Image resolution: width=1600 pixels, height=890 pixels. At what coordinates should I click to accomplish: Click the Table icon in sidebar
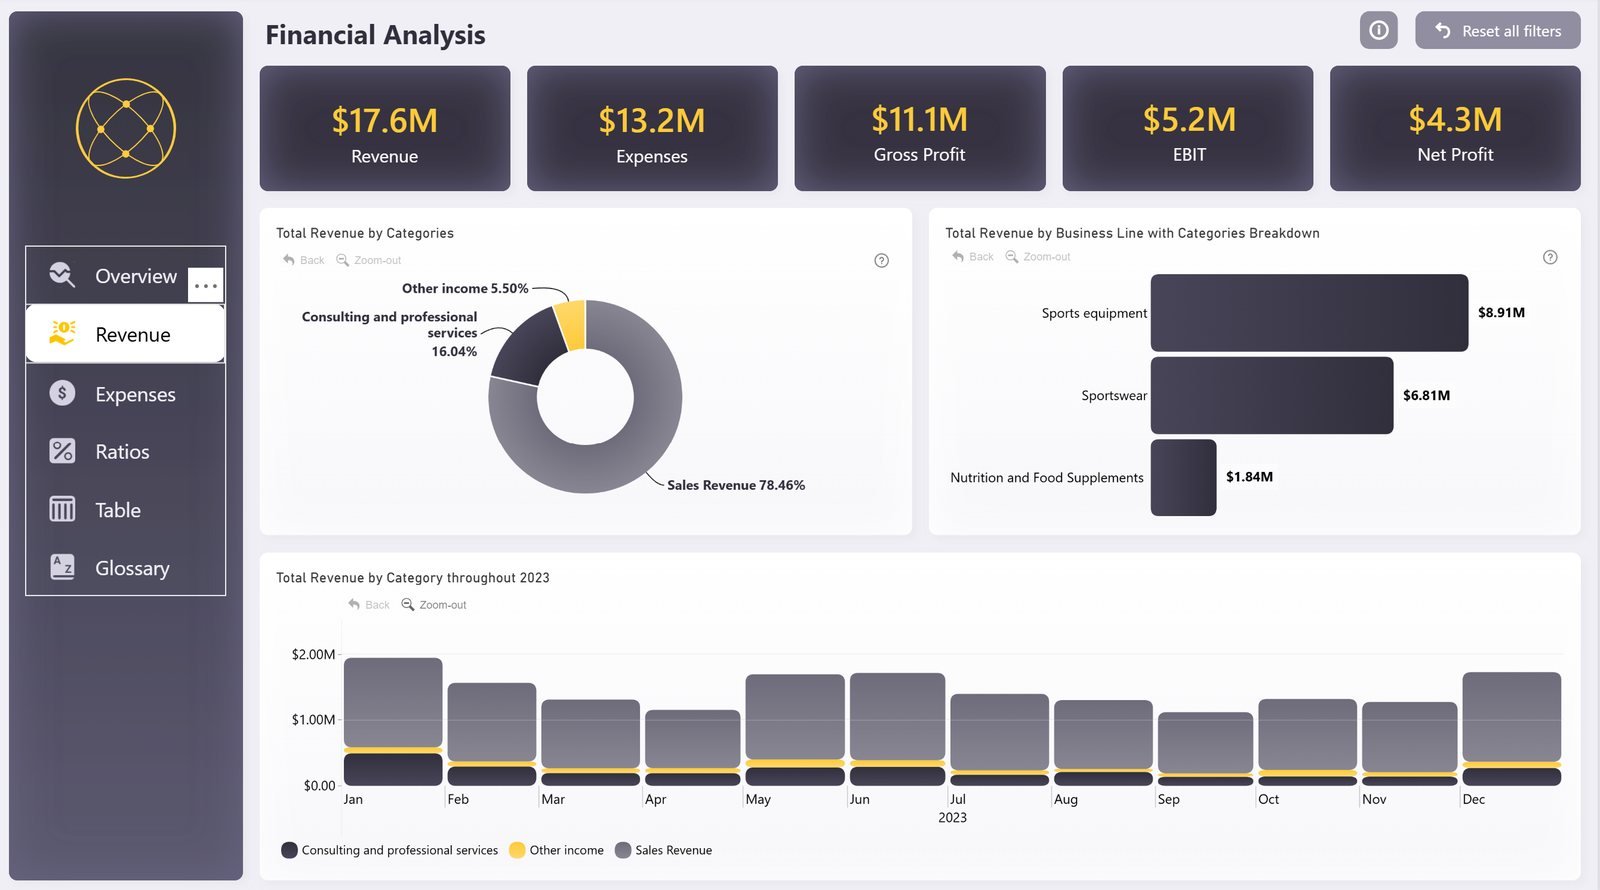[62, 509]
